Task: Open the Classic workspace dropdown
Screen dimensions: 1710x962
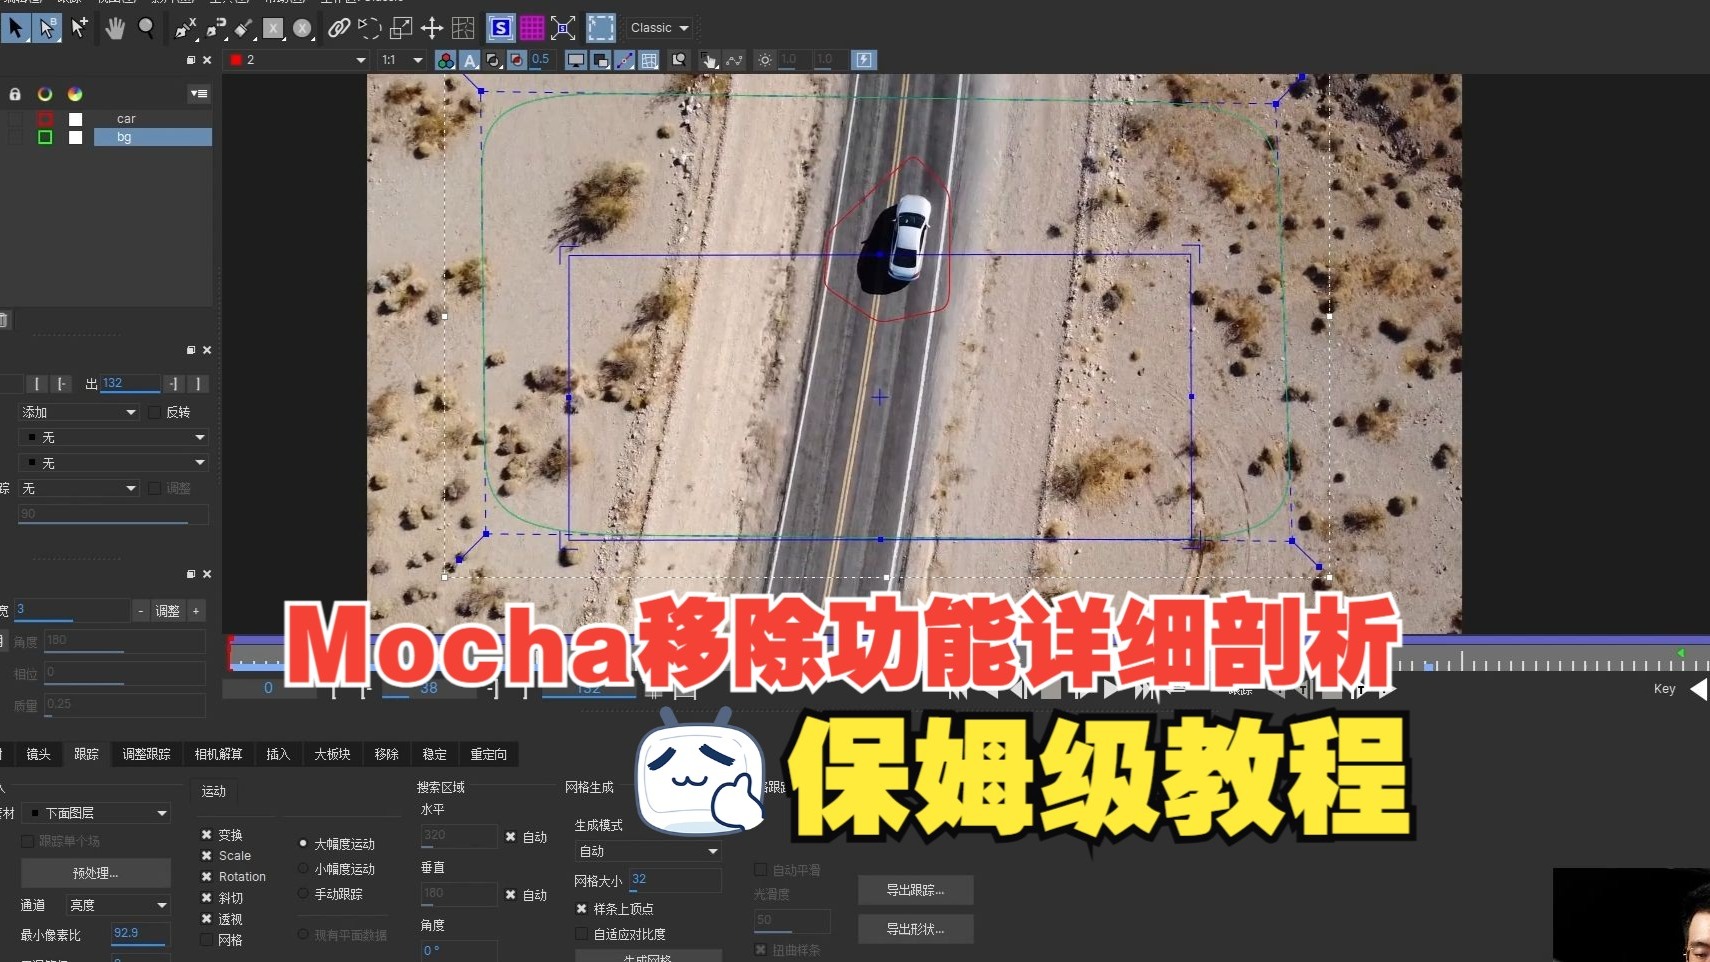Action: point(659,28)
